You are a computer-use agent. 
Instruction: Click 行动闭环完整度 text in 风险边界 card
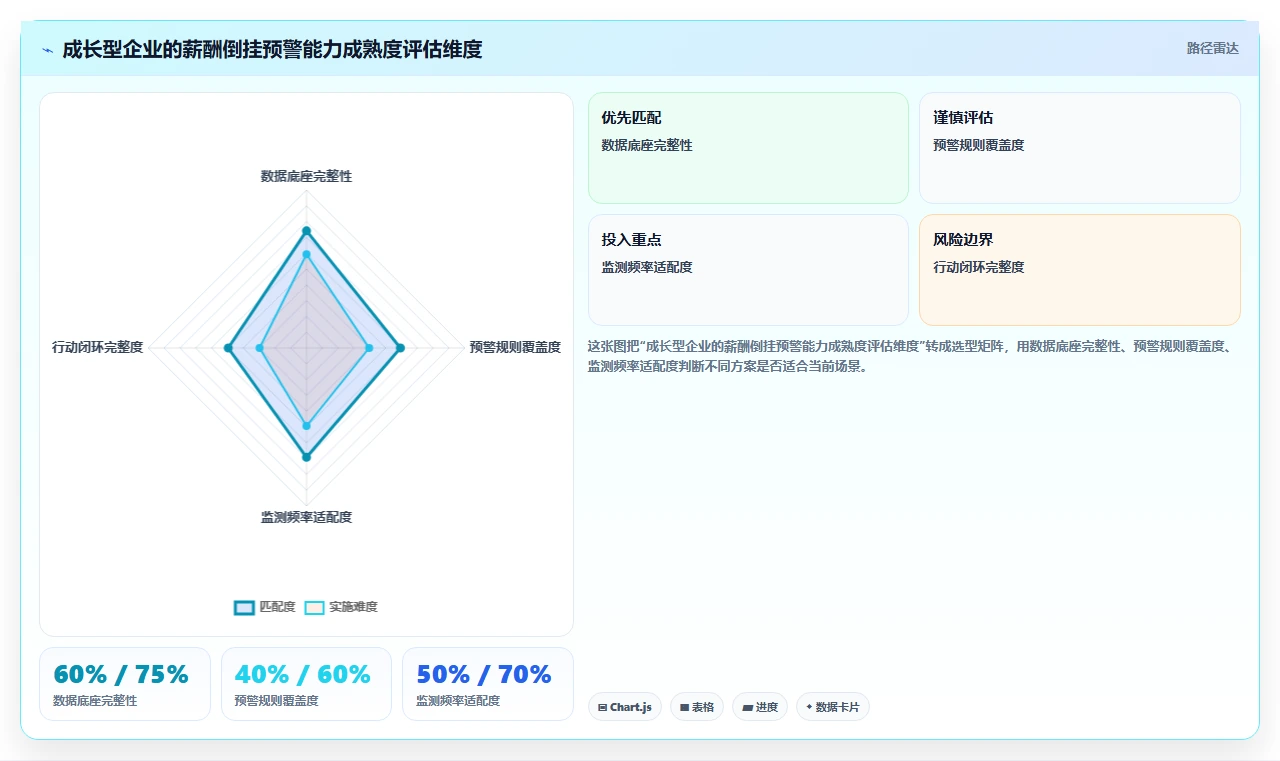pyautogui.click(x=978, y=267)
